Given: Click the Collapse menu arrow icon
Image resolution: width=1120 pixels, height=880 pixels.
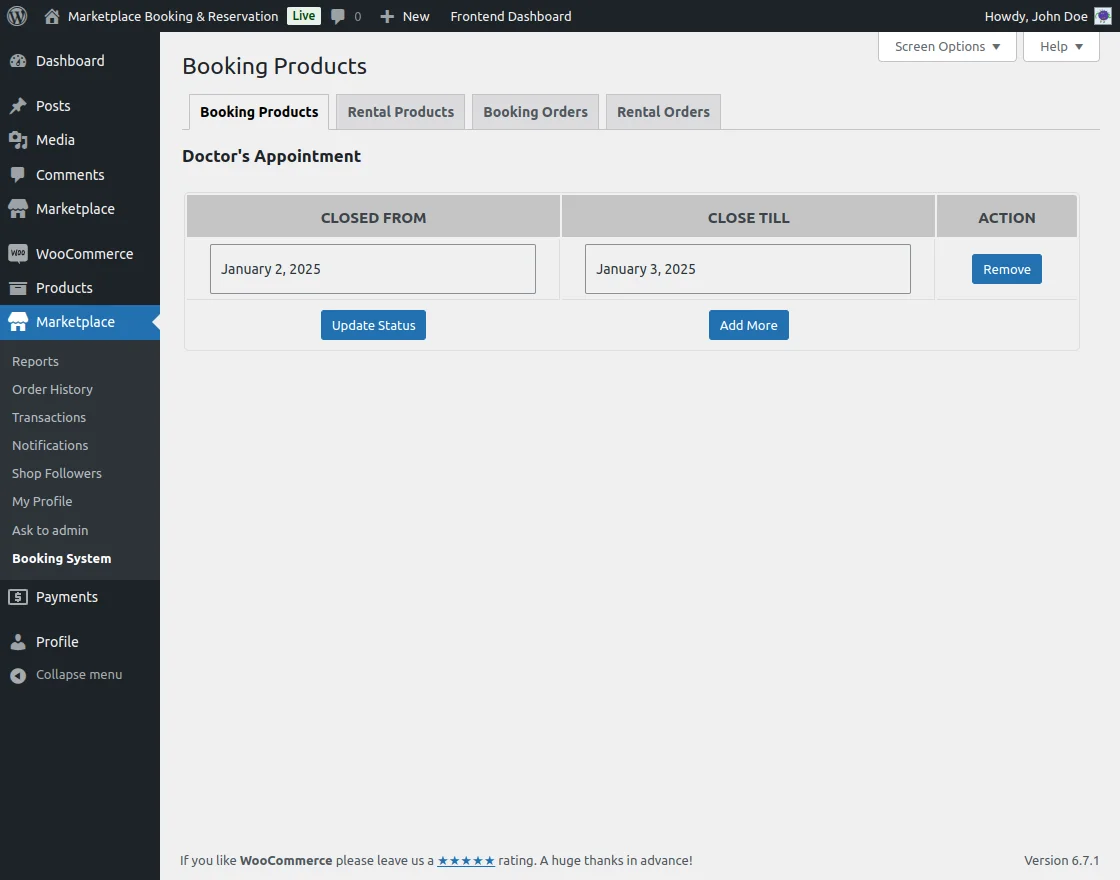Looking at the screenshot, I should point(18,675).
